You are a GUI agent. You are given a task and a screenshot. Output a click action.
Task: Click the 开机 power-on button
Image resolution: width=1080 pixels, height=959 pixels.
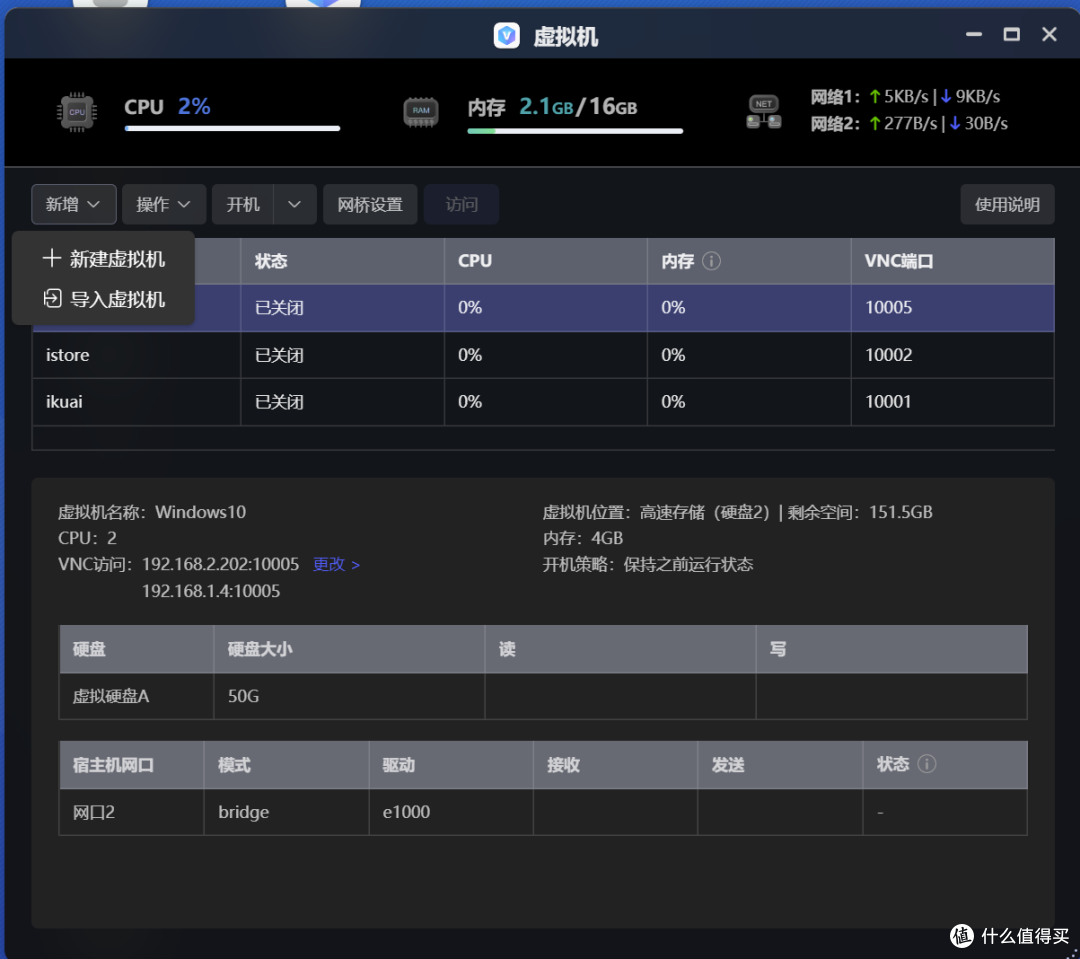pyautogui.click(x=243, y=205)
